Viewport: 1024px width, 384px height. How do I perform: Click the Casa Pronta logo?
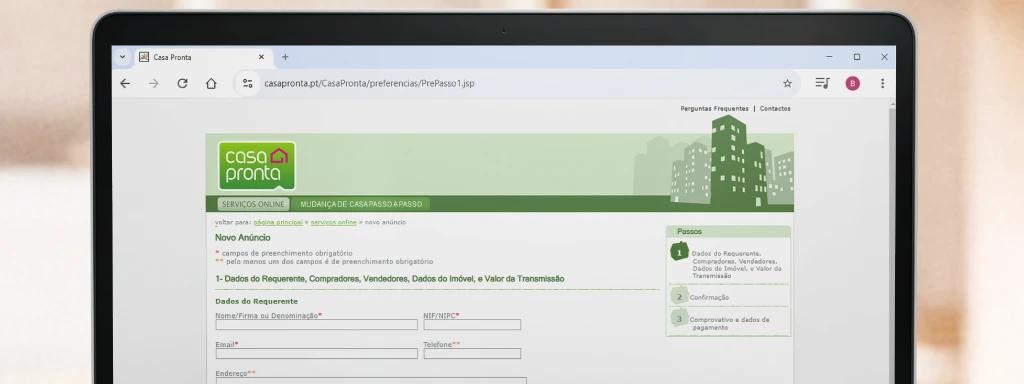click(257, 165)
